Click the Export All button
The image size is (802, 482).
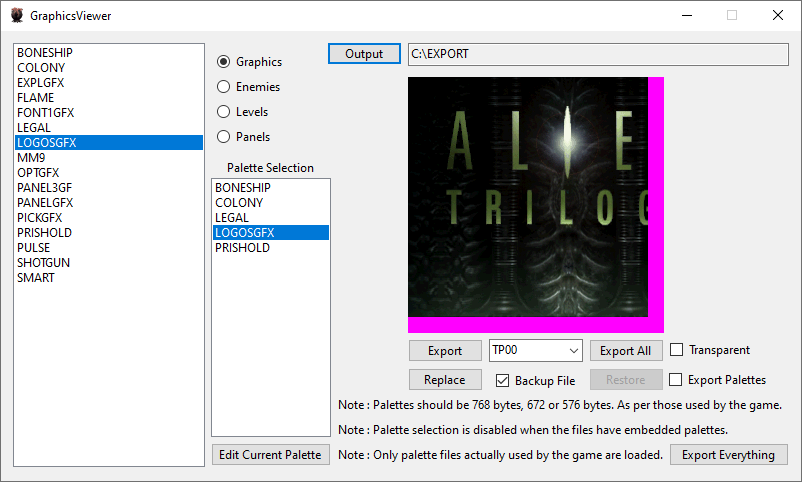(626, 351)
